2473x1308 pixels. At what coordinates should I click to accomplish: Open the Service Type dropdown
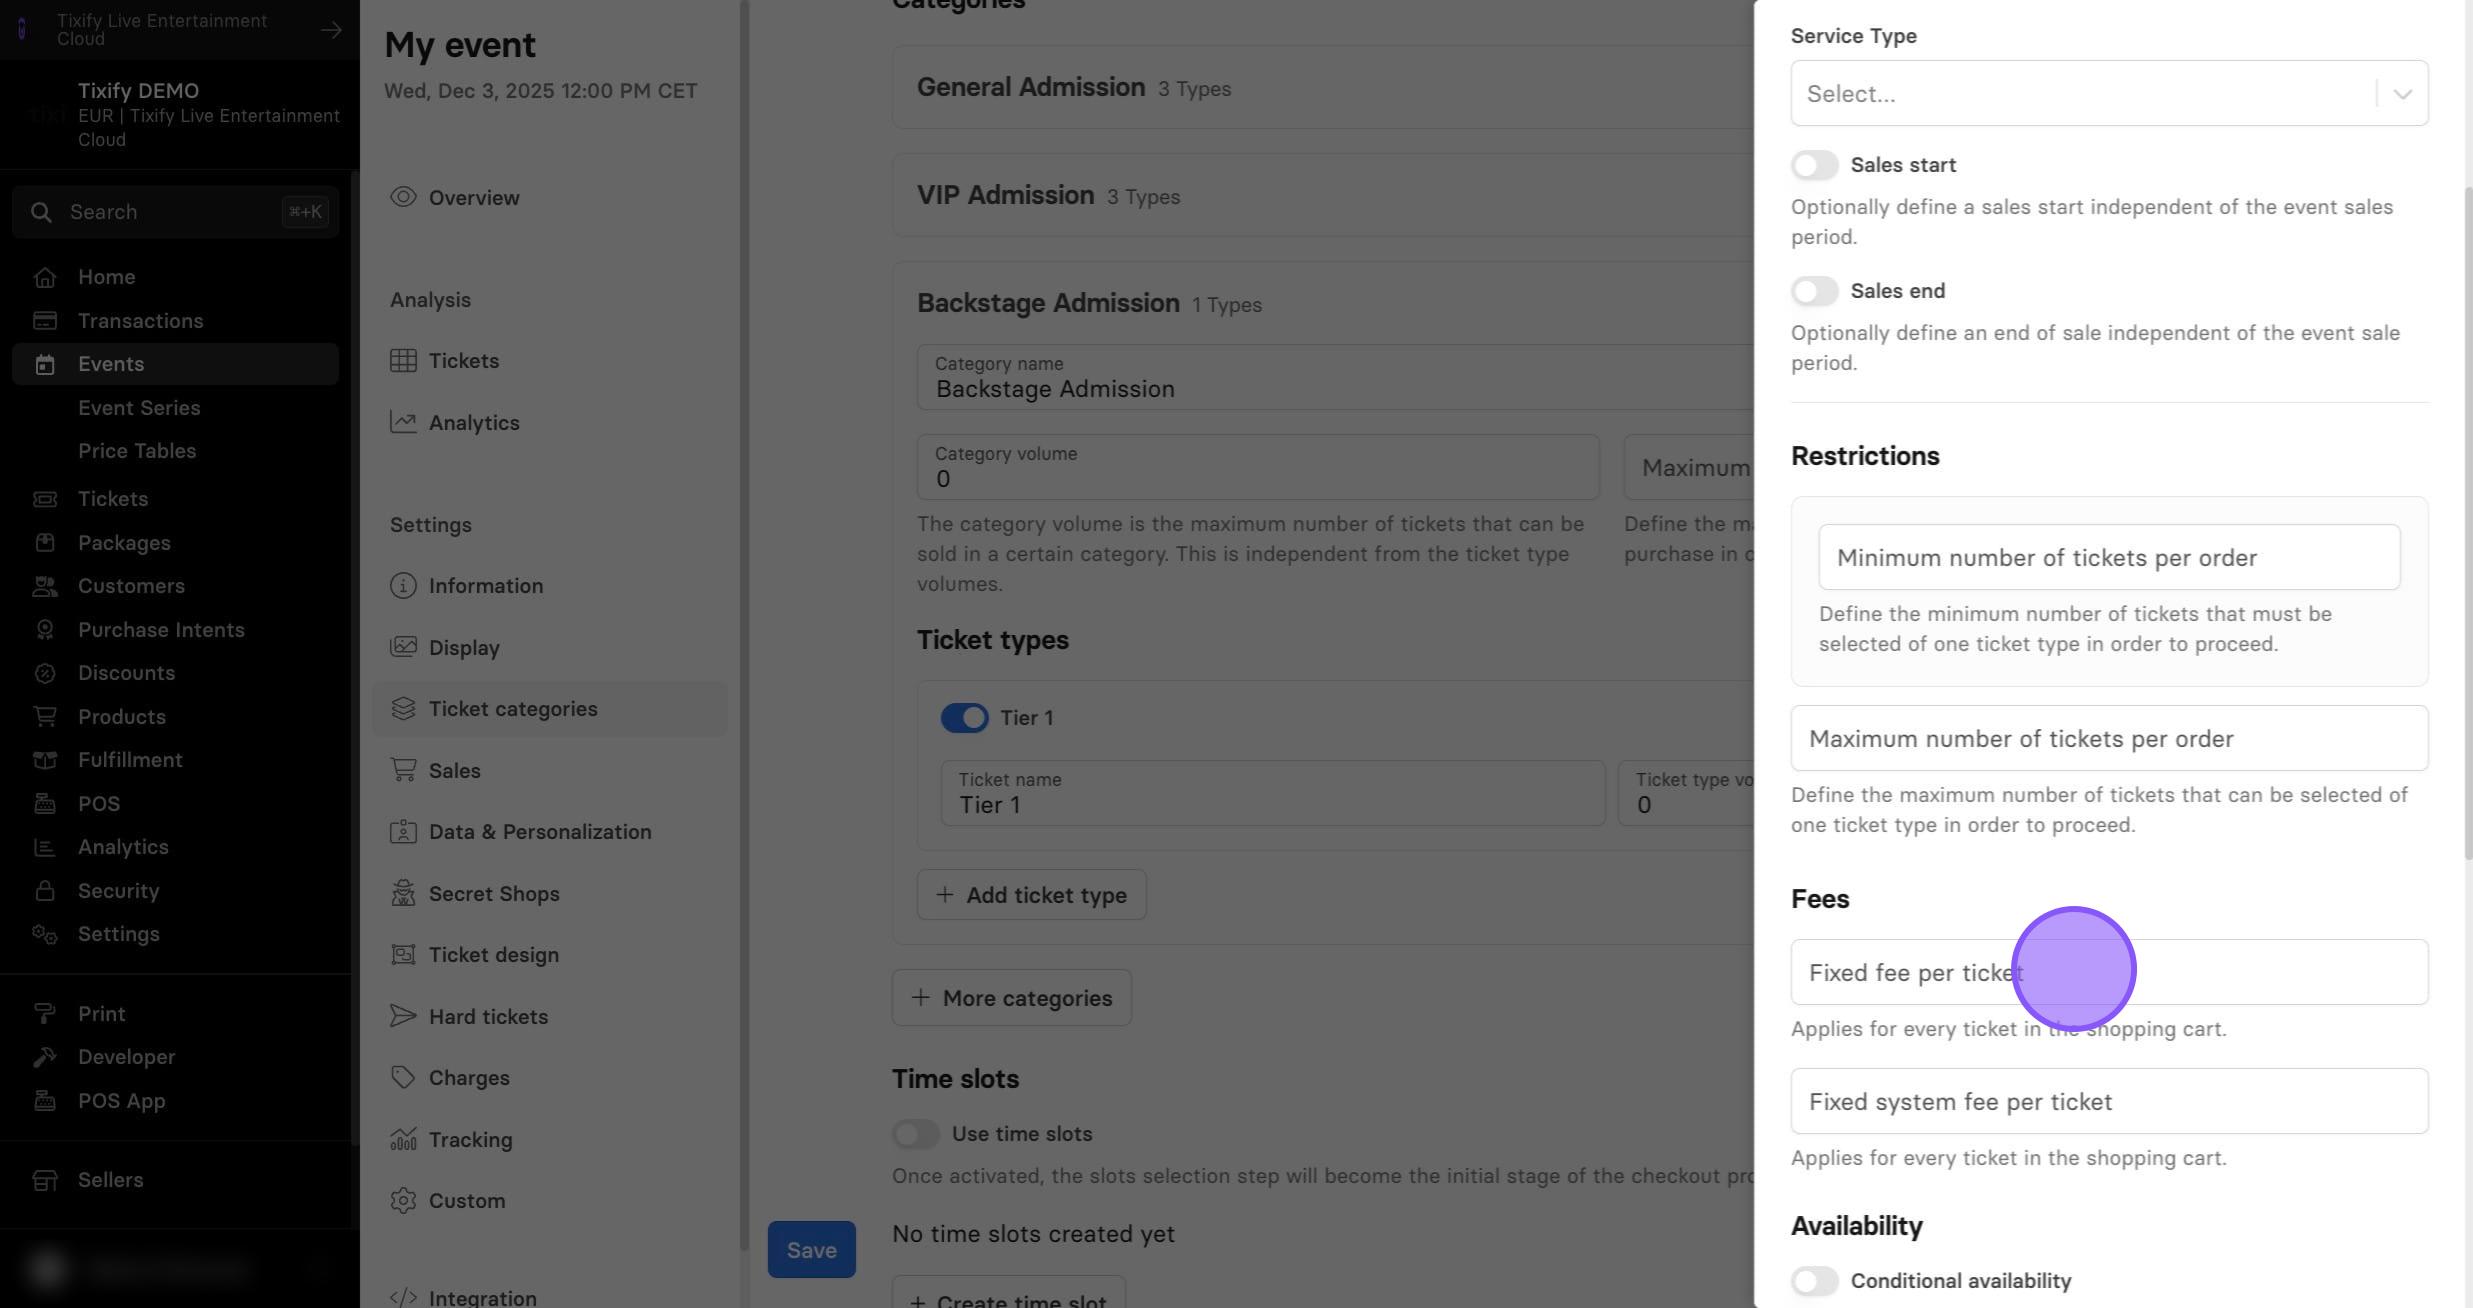coord(2109,93)
